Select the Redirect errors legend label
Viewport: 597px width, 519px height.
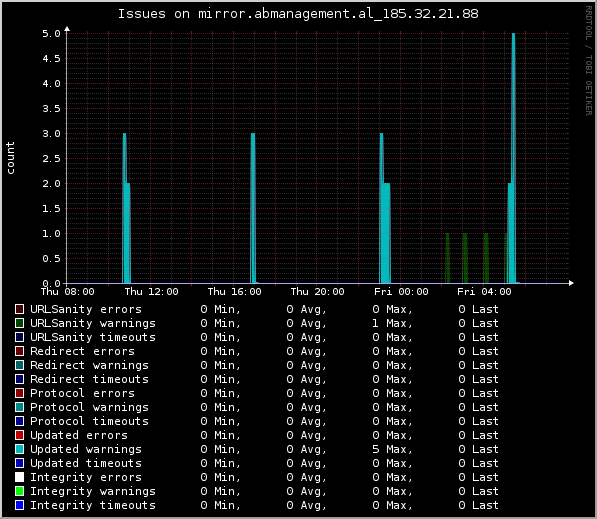tap(82, 351)
